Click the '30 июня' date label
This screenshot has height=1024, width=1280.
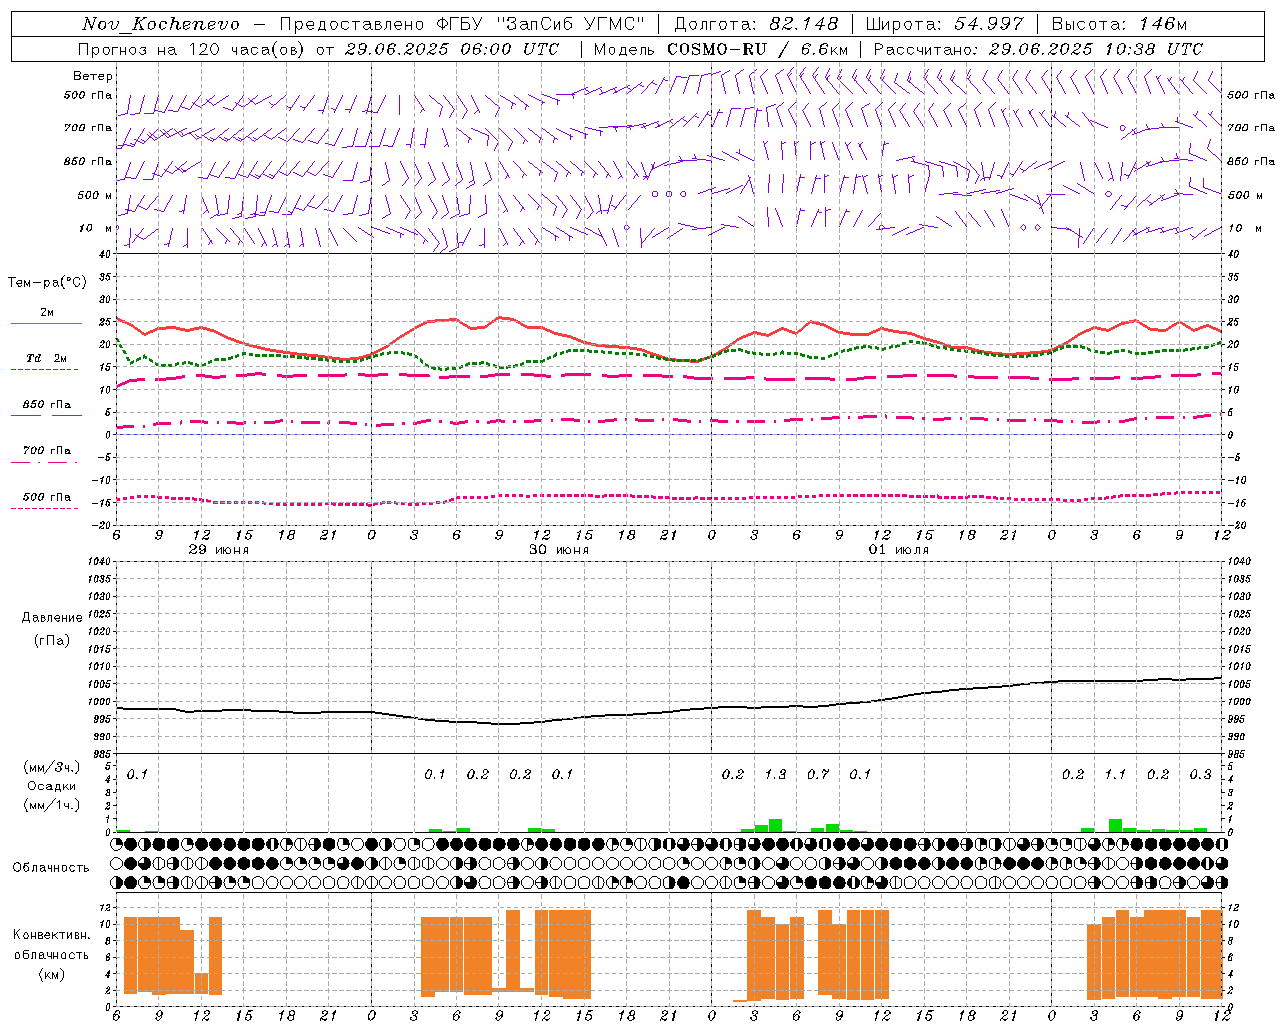pos(559,550)
